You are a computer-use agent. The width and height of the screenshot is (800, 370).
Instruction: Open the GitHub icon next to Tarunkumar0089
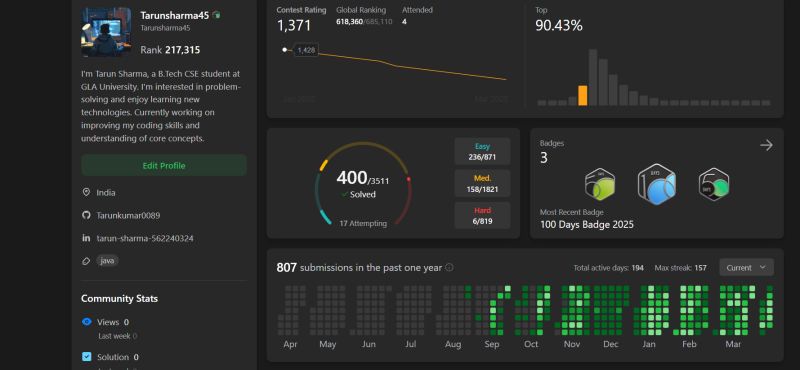(x=86, y=215)
